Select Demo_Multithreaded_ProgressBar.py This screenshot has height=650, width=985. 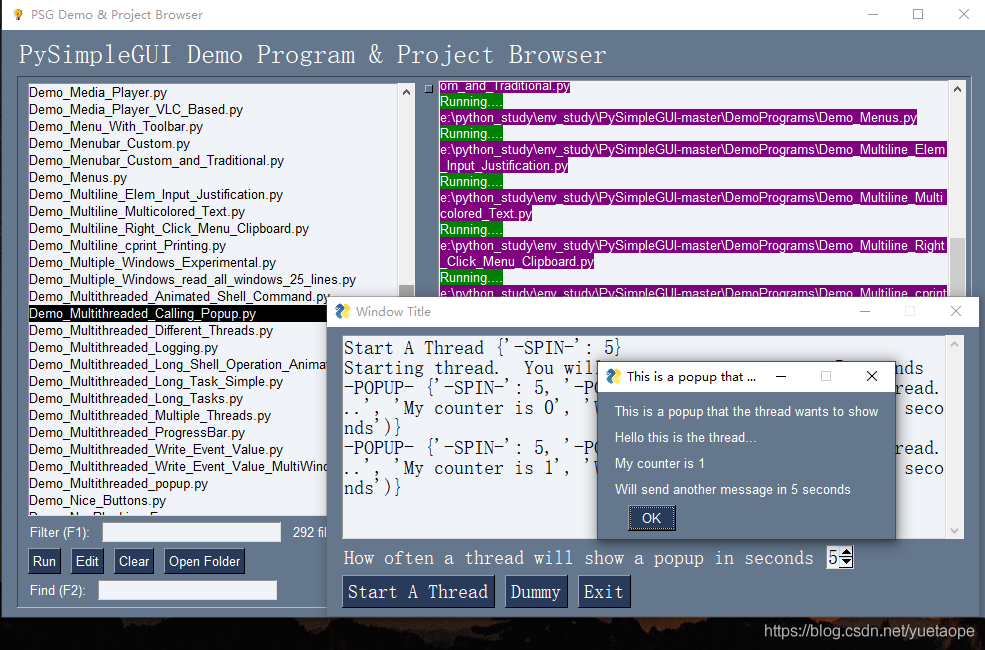click(x=137, y=432)
